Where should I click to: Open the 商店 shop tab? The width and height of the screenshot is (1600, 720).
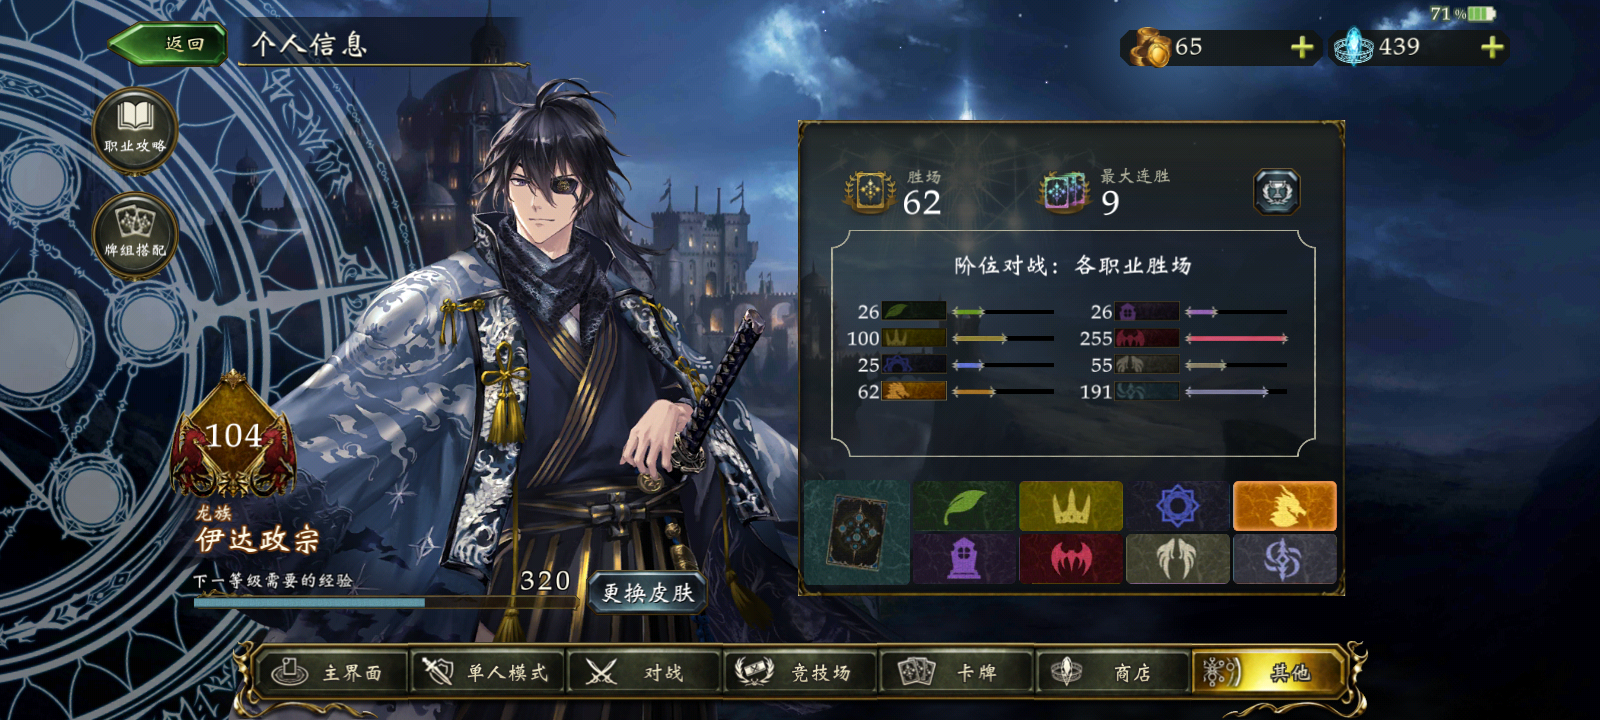[1112, 672]
